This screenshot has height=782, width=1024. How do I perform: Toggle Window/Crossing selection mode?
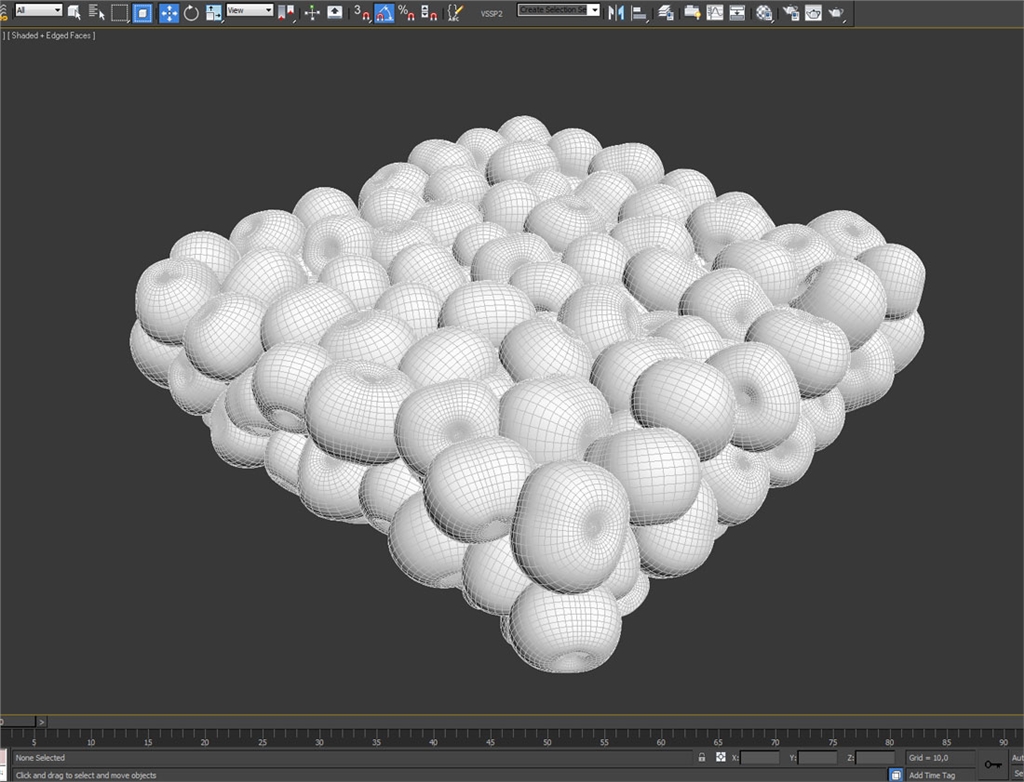tap(143, 13)
